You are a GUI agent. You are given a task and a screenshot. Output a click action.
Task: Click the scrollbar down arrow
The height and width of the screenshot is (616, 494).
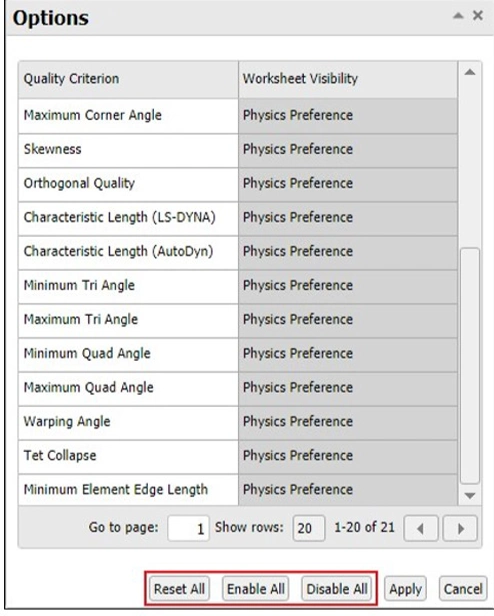click(x=470, y=496)
